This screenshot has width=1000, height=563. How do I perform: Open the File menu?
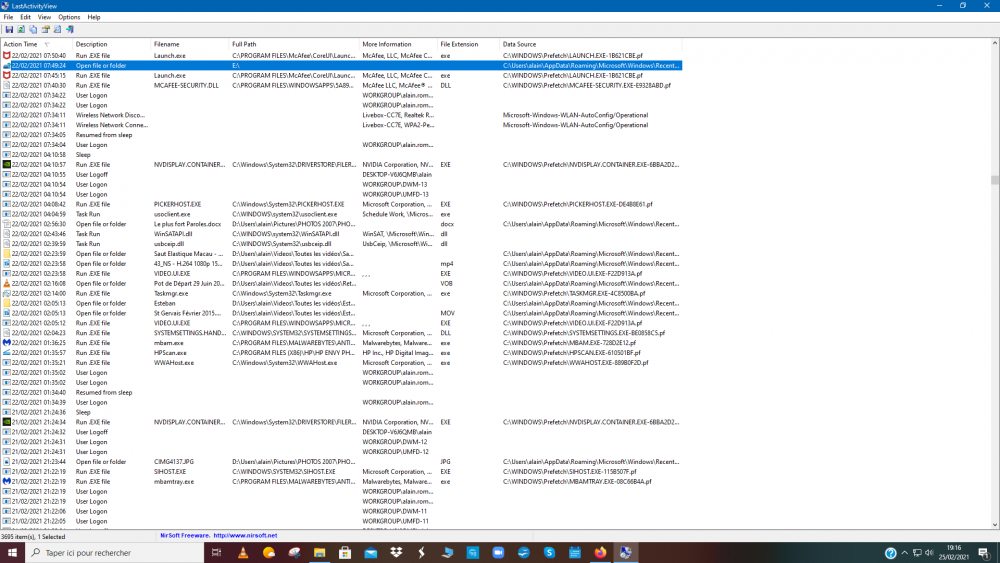(x=9, y=17)
